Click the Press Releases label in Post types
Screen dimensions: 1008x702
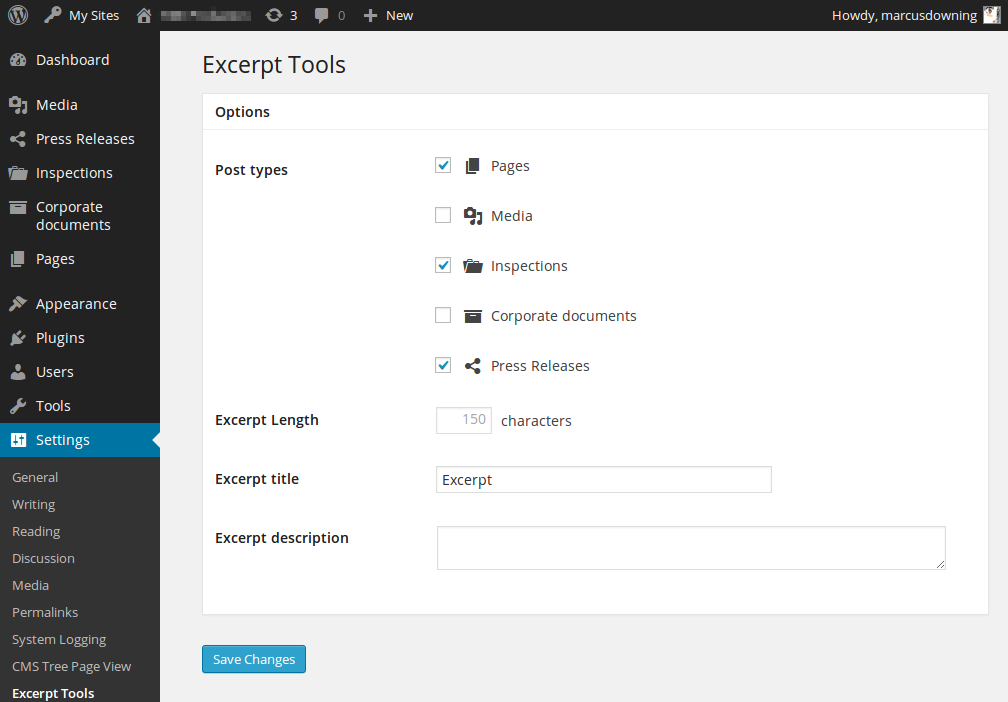tap(540, 366)
